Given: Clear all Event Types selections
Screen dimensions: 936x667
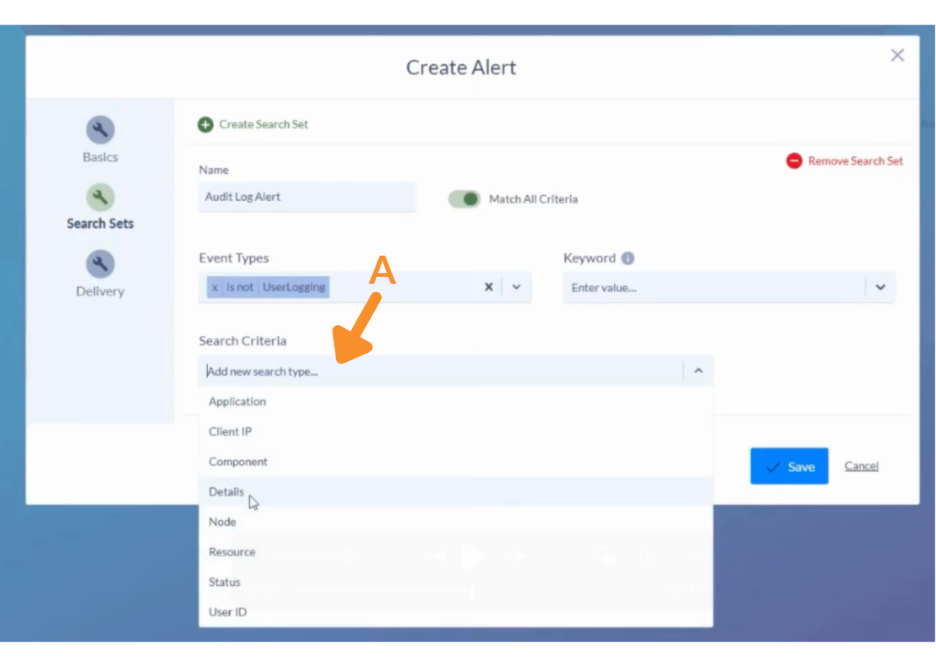Looking at the screenshot, I should pos(489,287).
